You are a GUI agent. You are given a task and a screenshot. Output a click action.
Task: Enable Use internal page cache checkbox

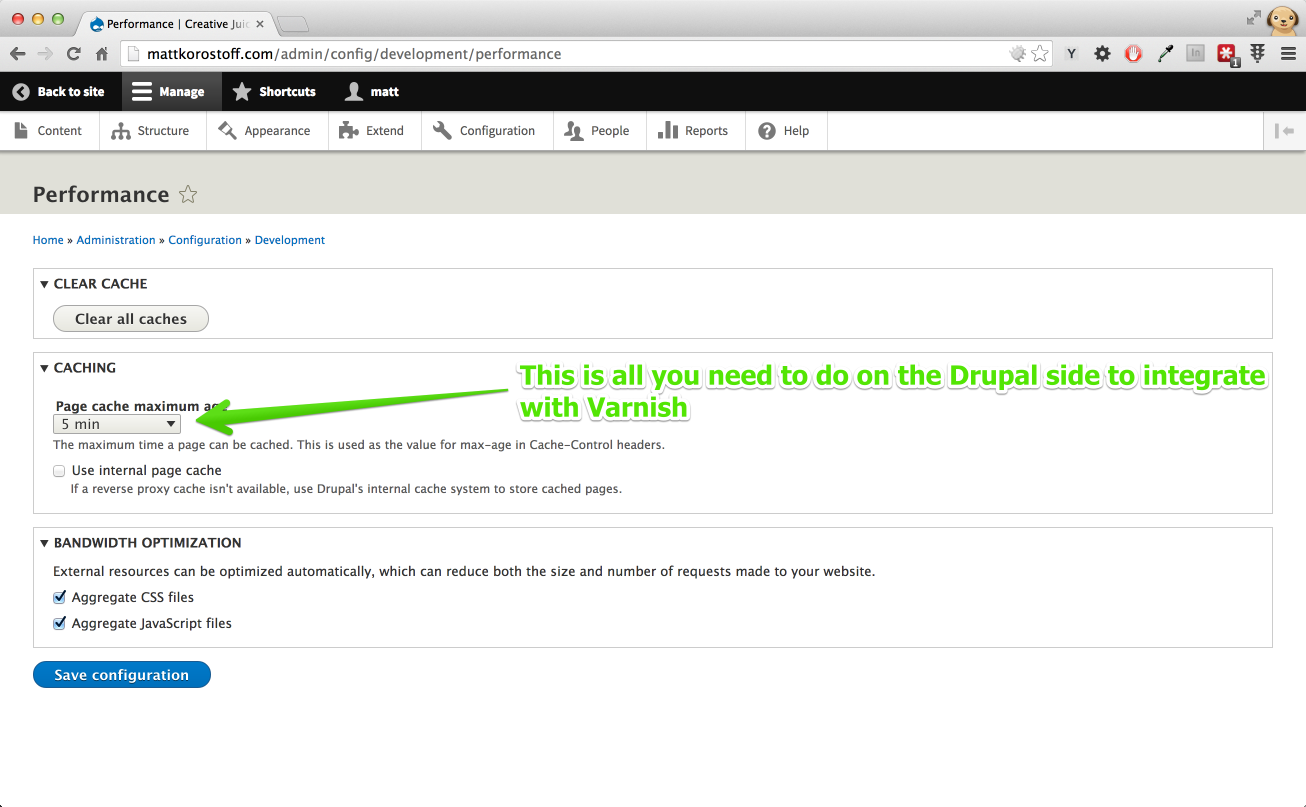(x=60, y=470)
